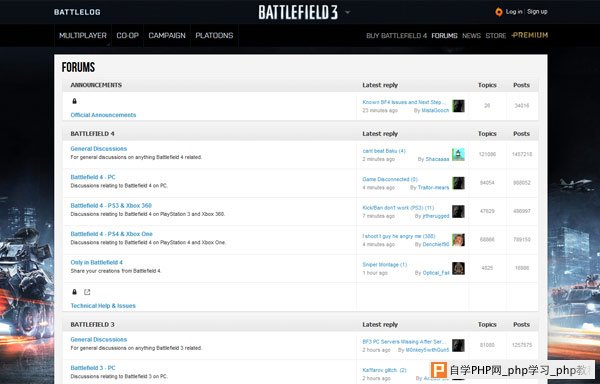Viewport: 600px width, 384px height.
Task: Expand the Battlefield 3 game dropdown arrow
Action: 347,12
